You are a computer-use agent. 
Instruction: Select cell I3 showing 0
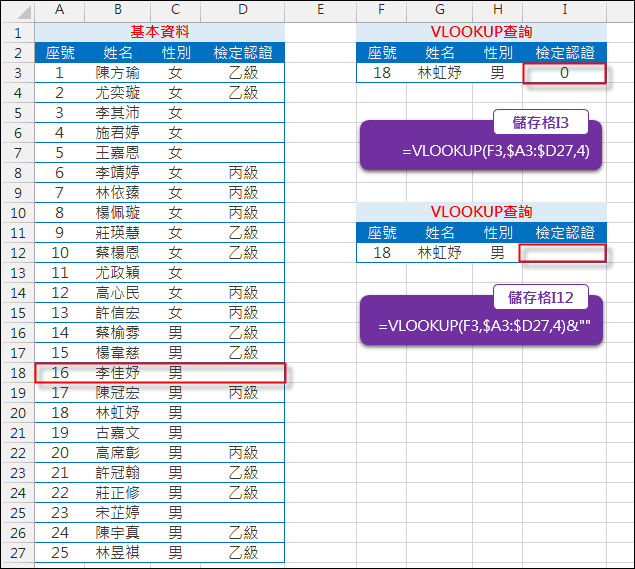pos(565,73)
